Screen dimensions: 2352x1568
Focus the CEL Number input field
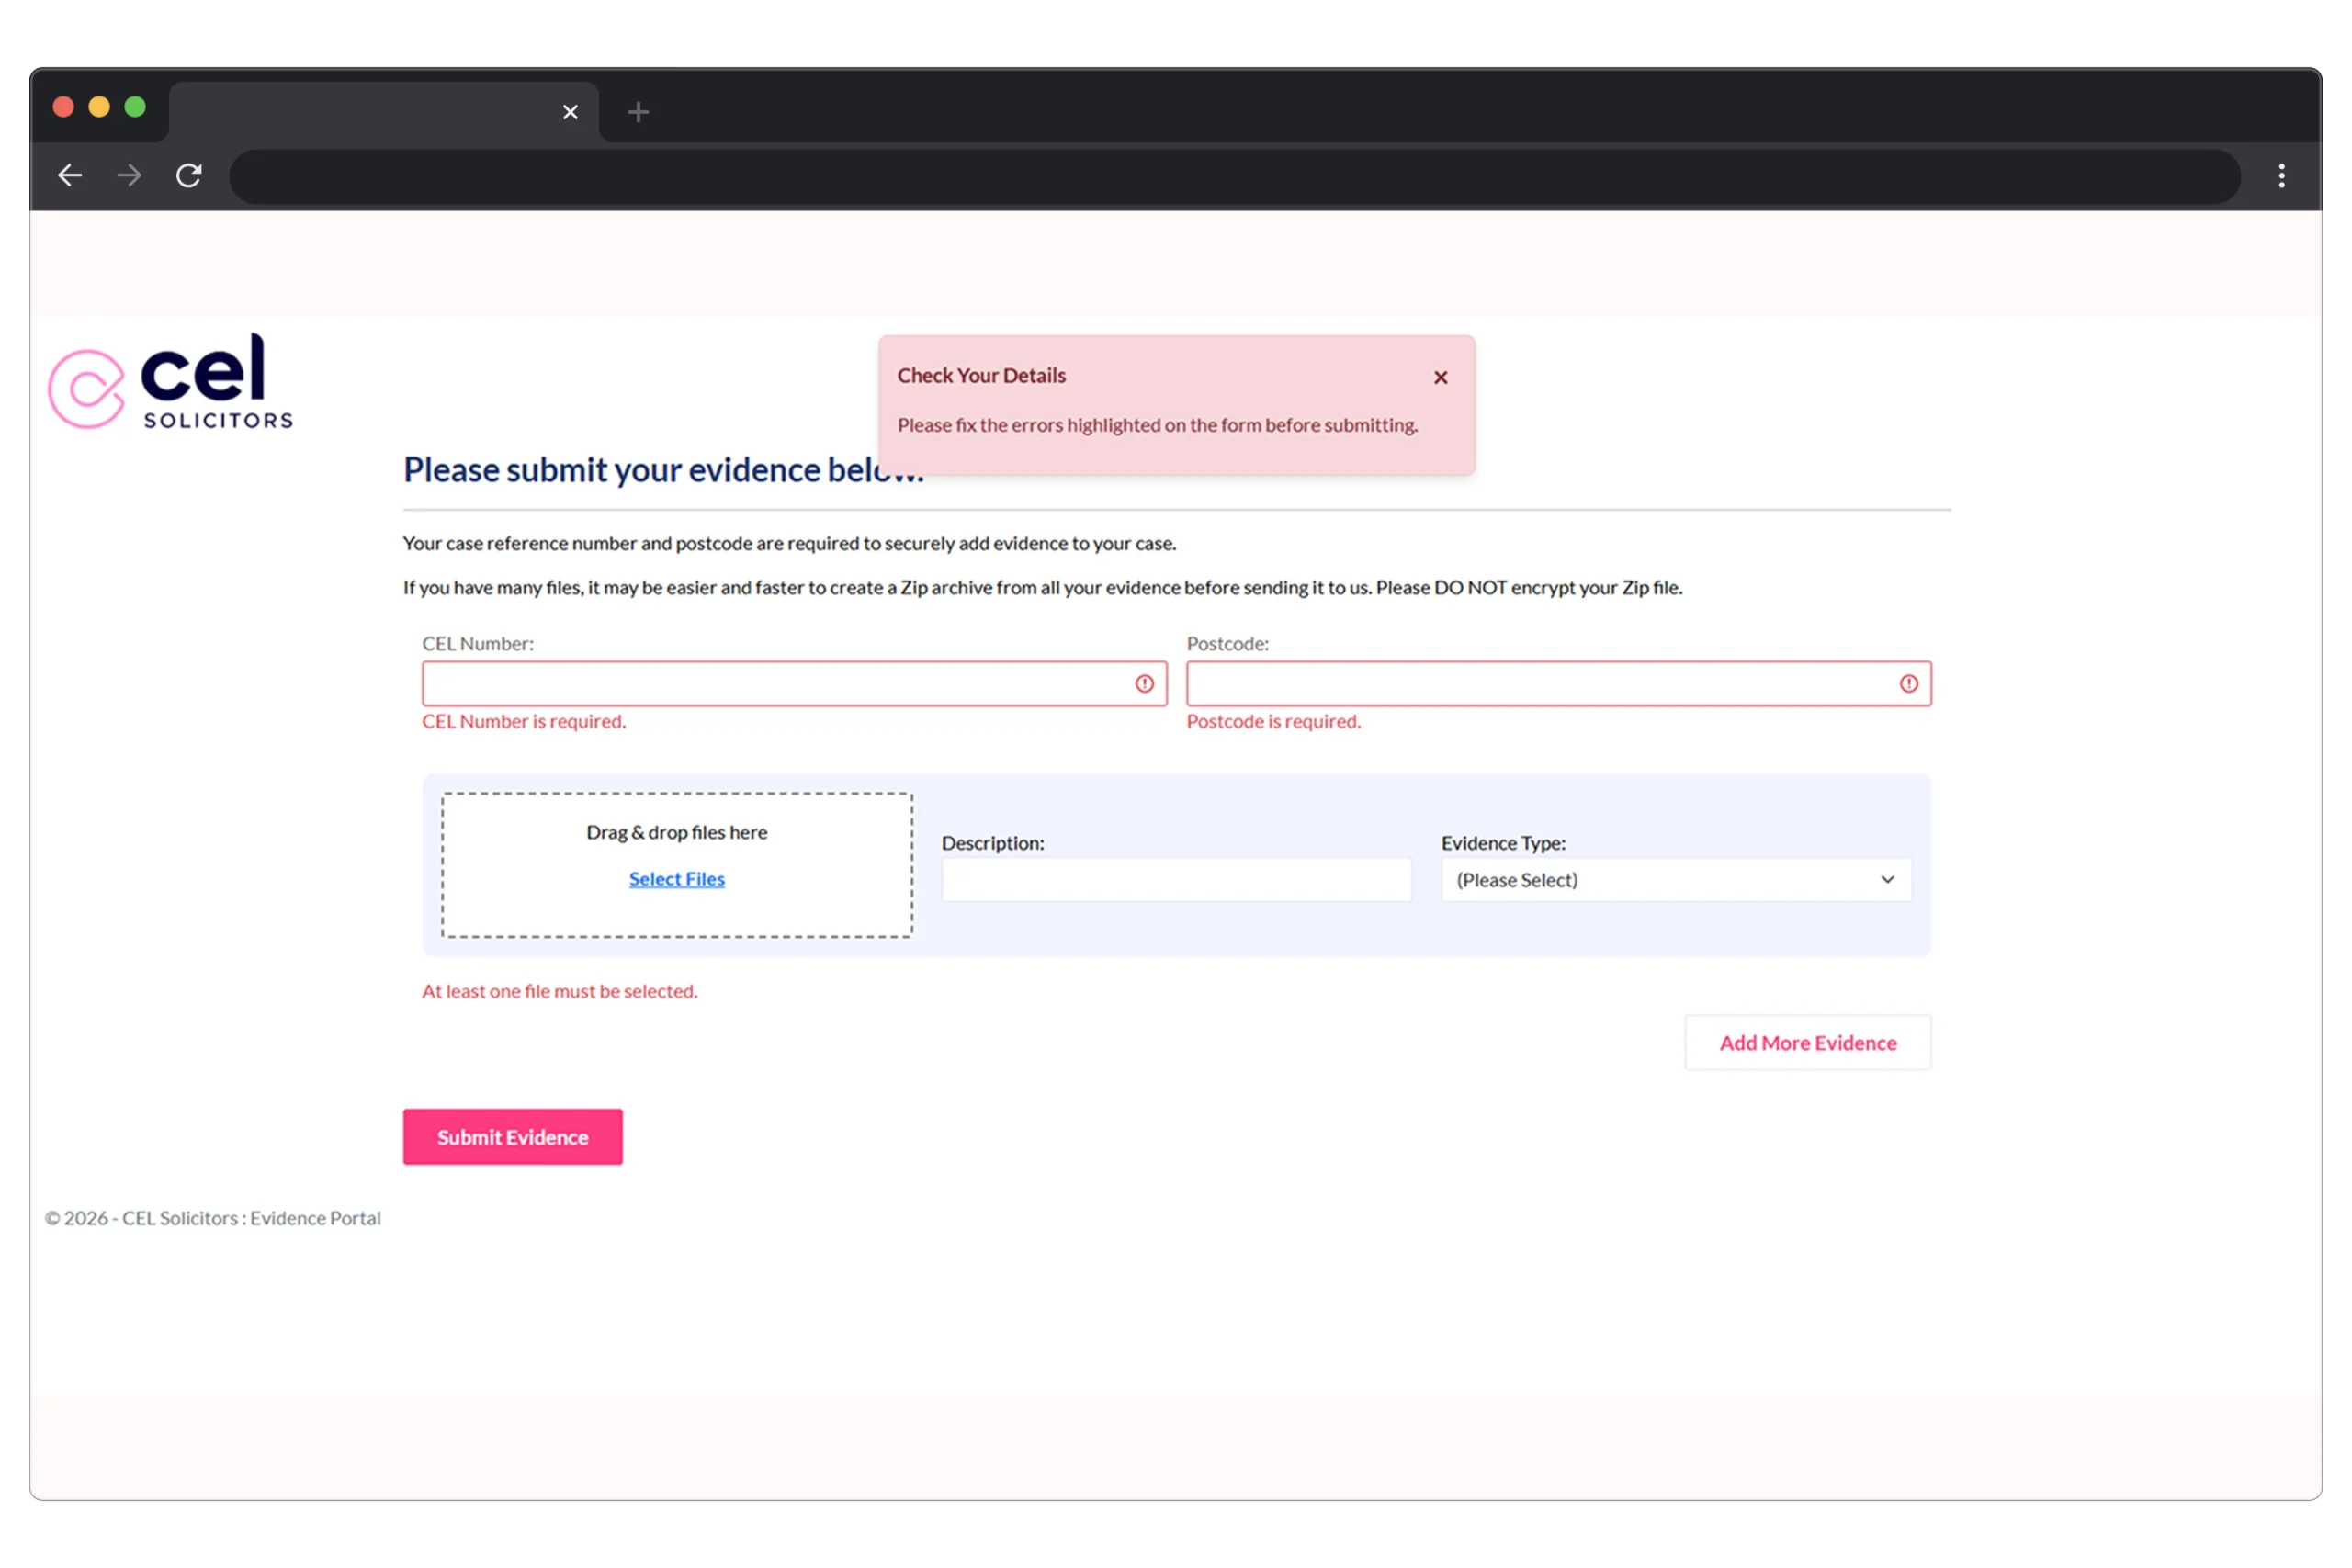point(794,683)
